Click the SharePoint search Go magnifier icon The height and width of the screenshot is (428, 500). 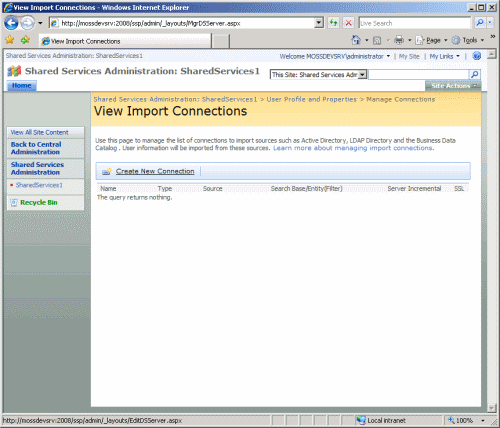(475, 74)
